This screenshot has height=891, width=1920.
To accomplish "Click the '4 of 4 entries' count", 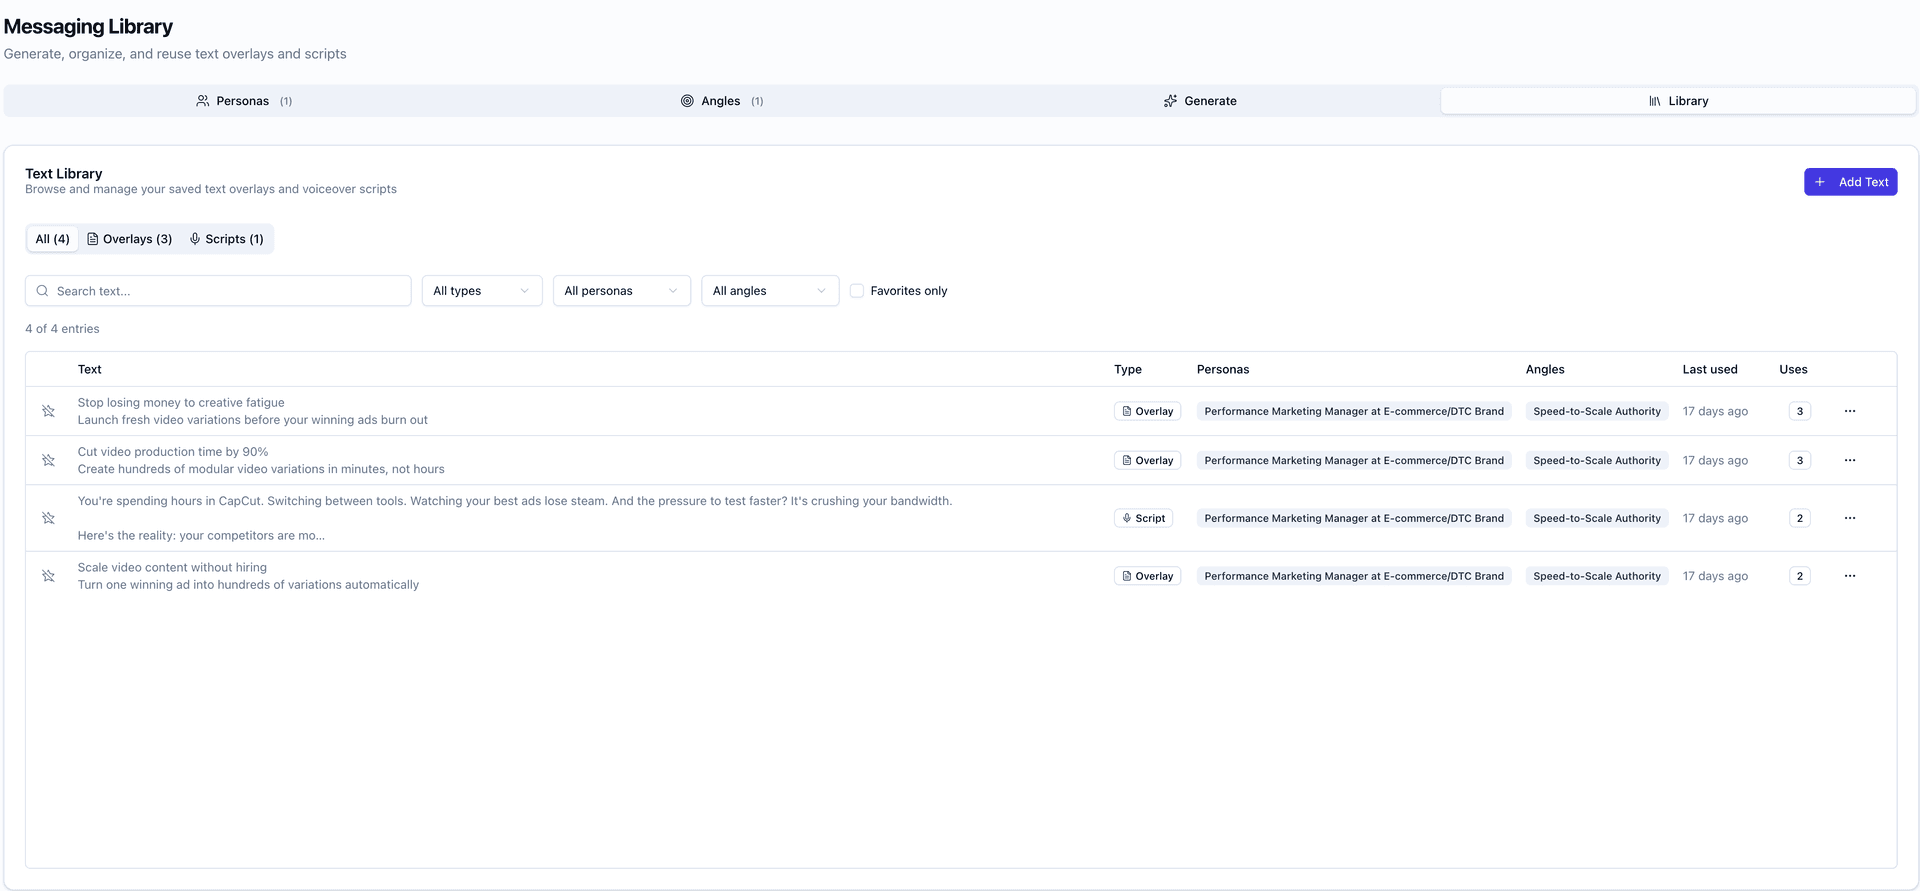I will point(62,329).
